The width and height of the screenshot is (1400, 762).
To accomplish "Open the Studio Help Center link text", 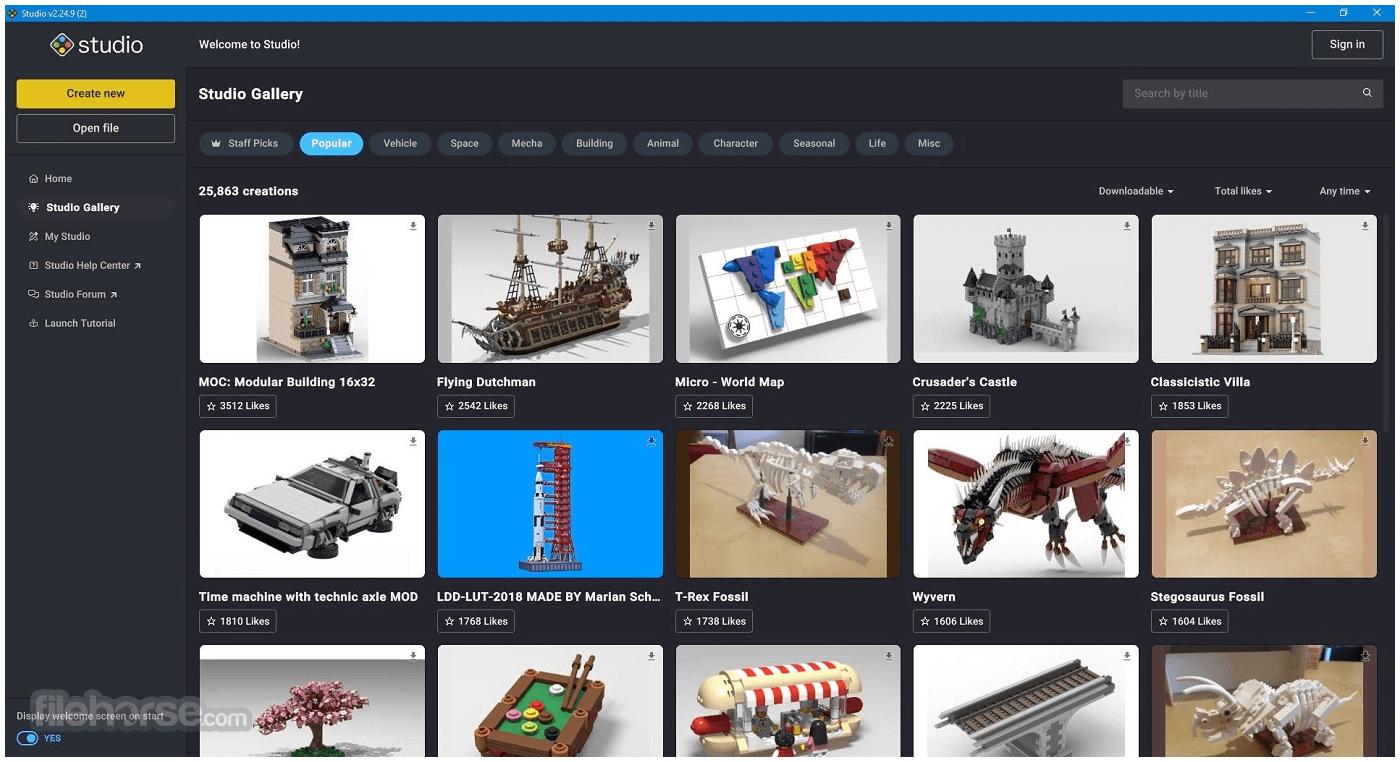I will click(88, 266).
